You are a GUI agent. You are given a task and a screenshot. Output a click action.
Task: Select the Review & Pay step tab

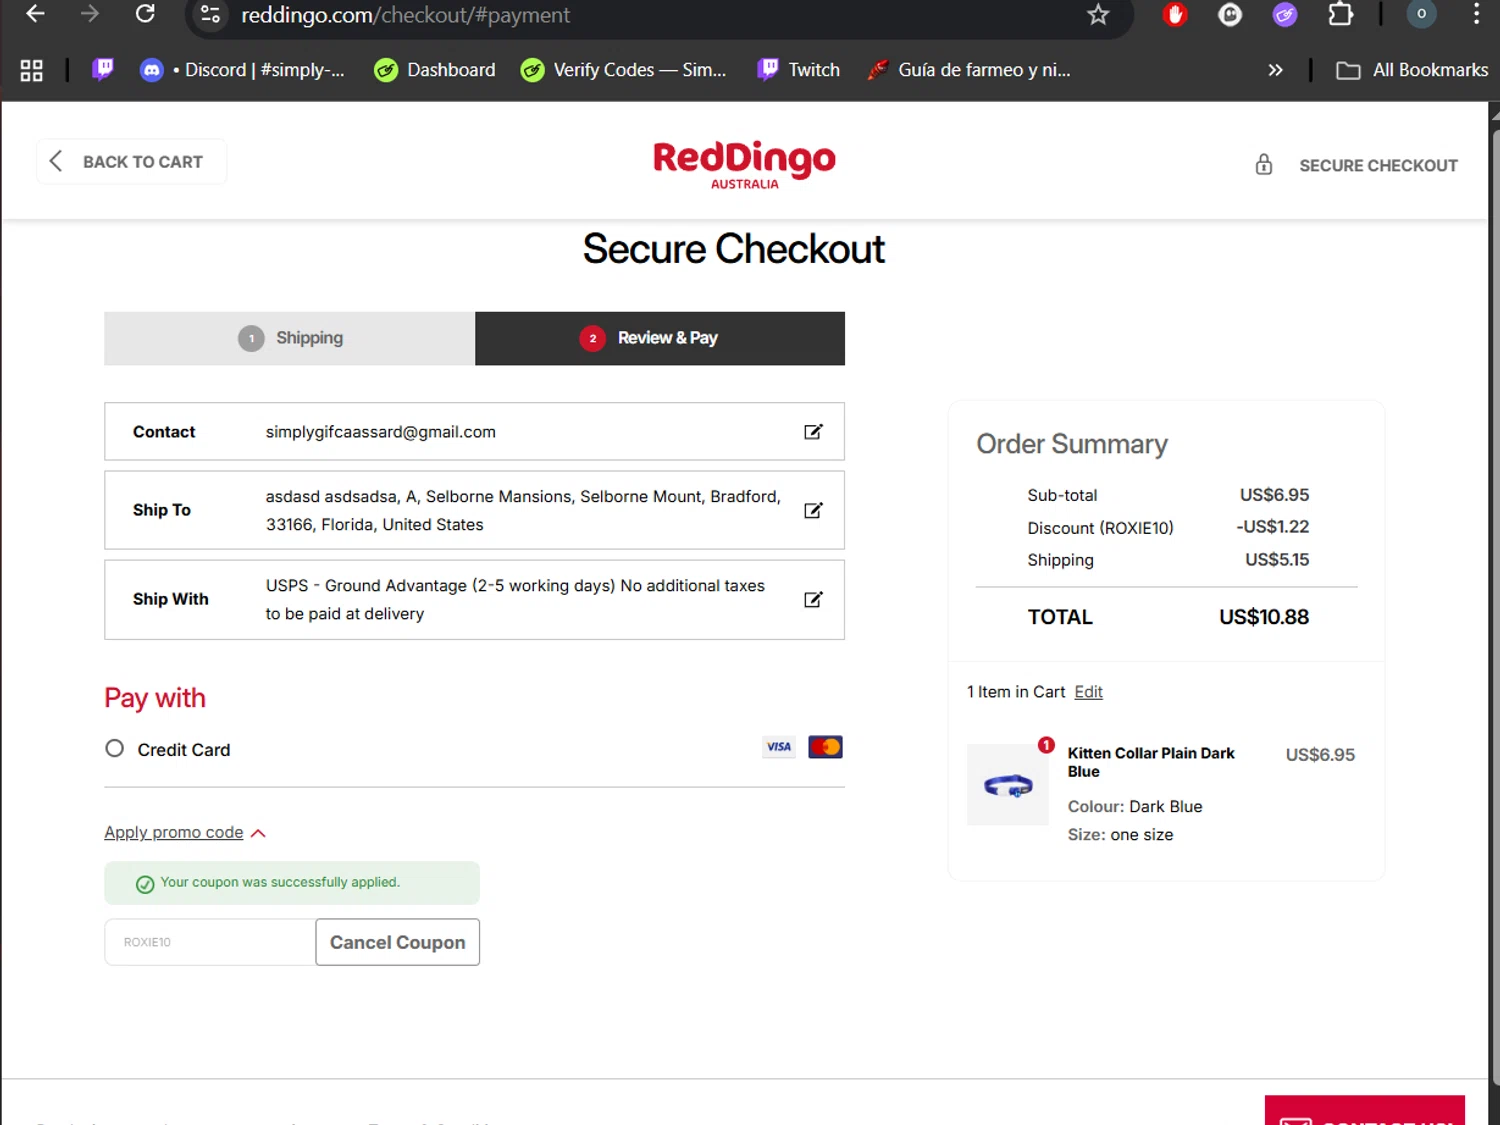[x=660, y=338]
